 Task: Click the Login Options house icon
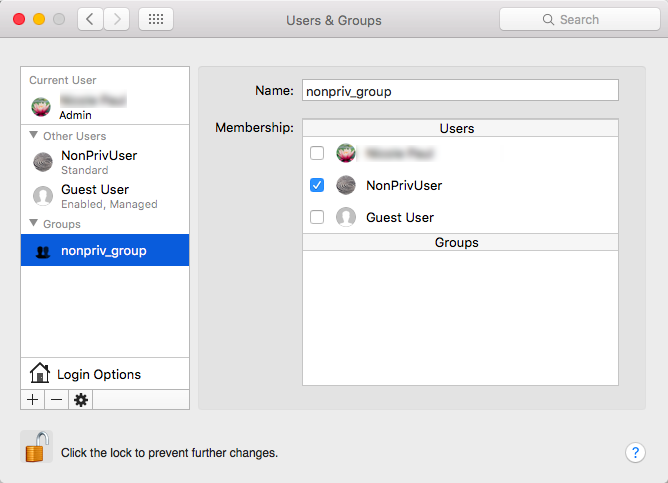click(40, 374)
